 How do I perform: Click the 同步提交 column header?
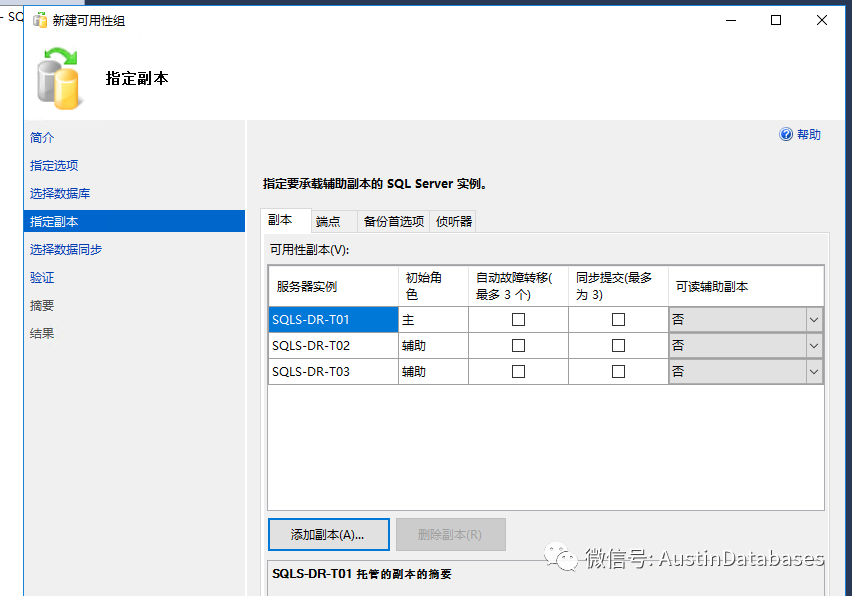point(618,286)
